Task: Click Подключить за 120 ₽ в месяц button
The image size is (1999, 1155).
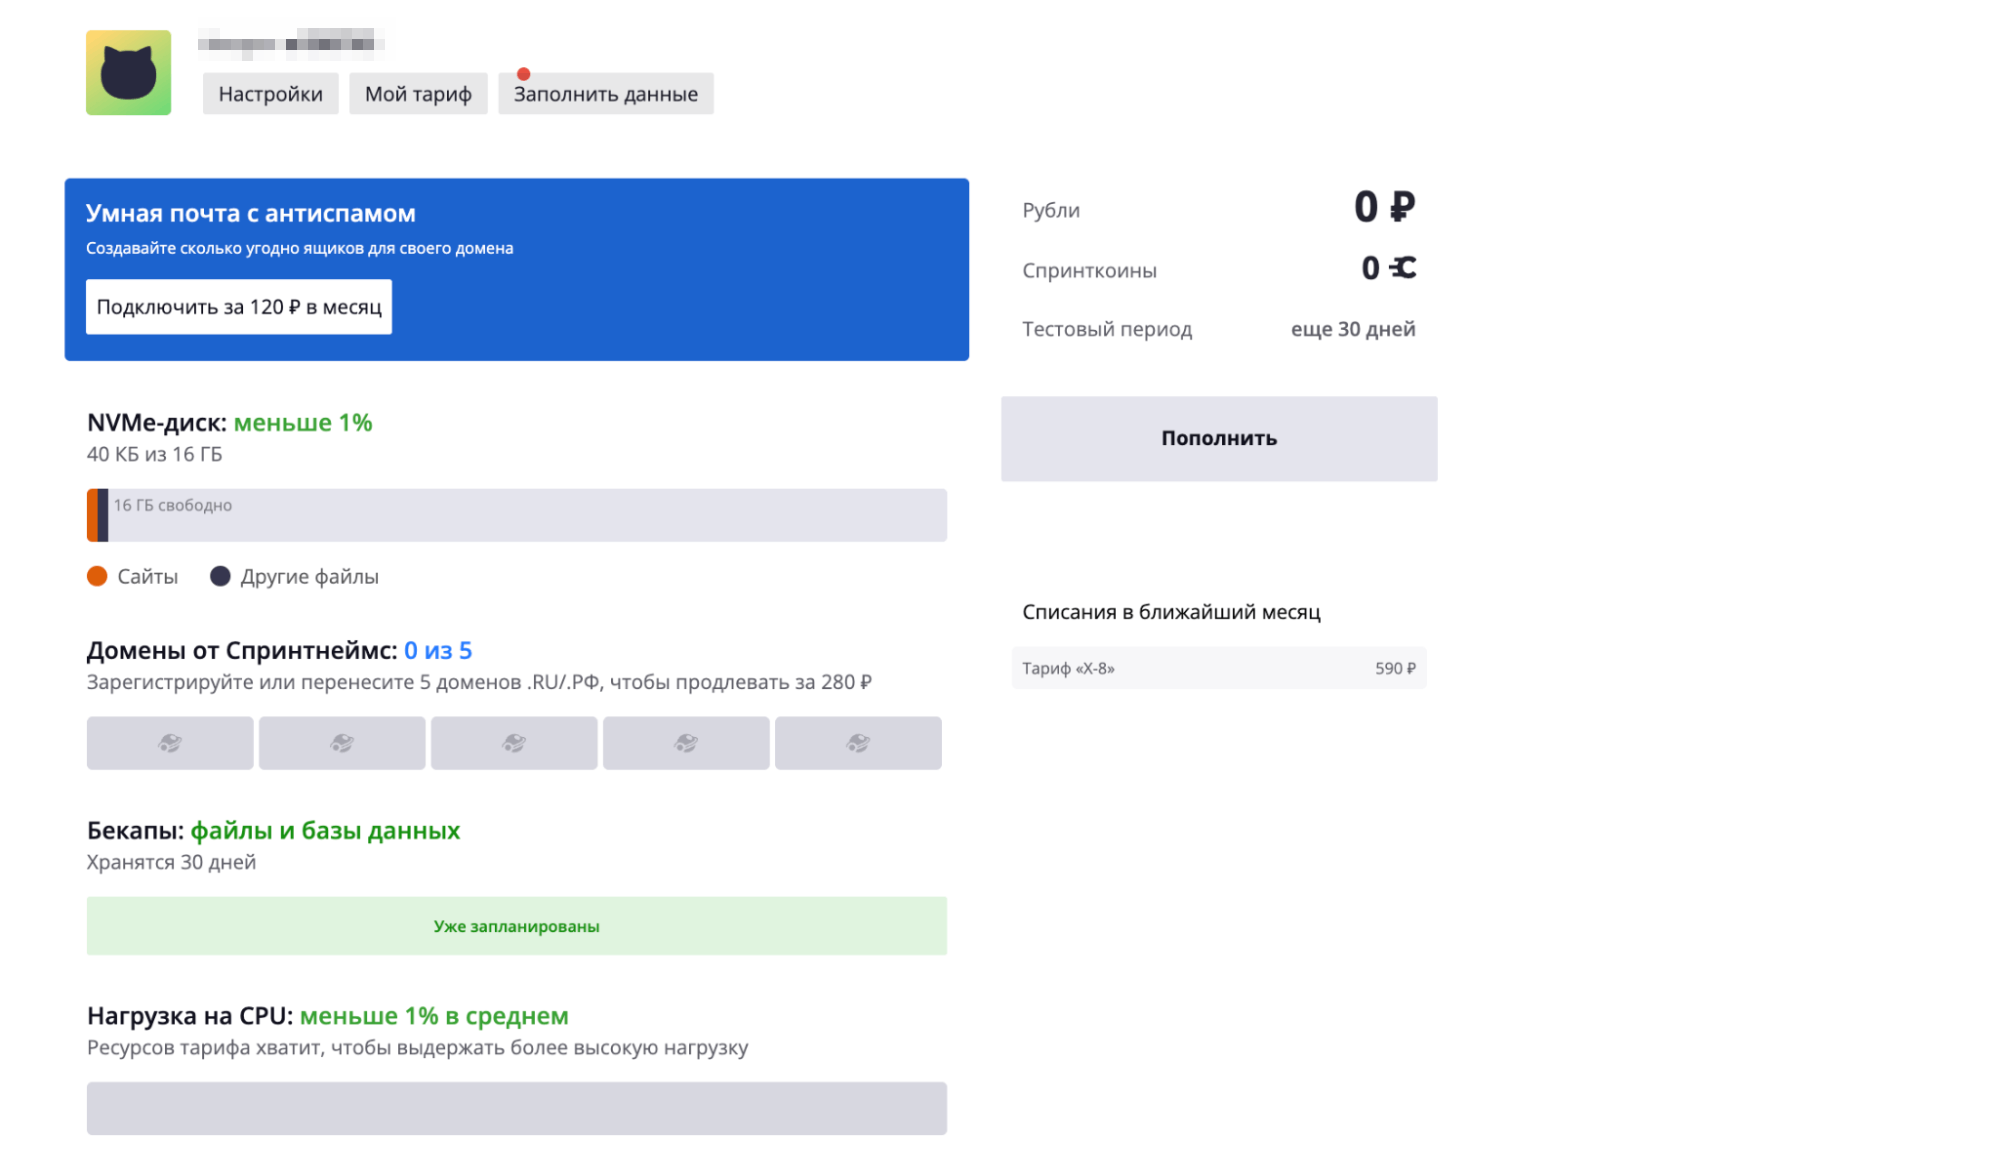Action: [x=239, y=307]
